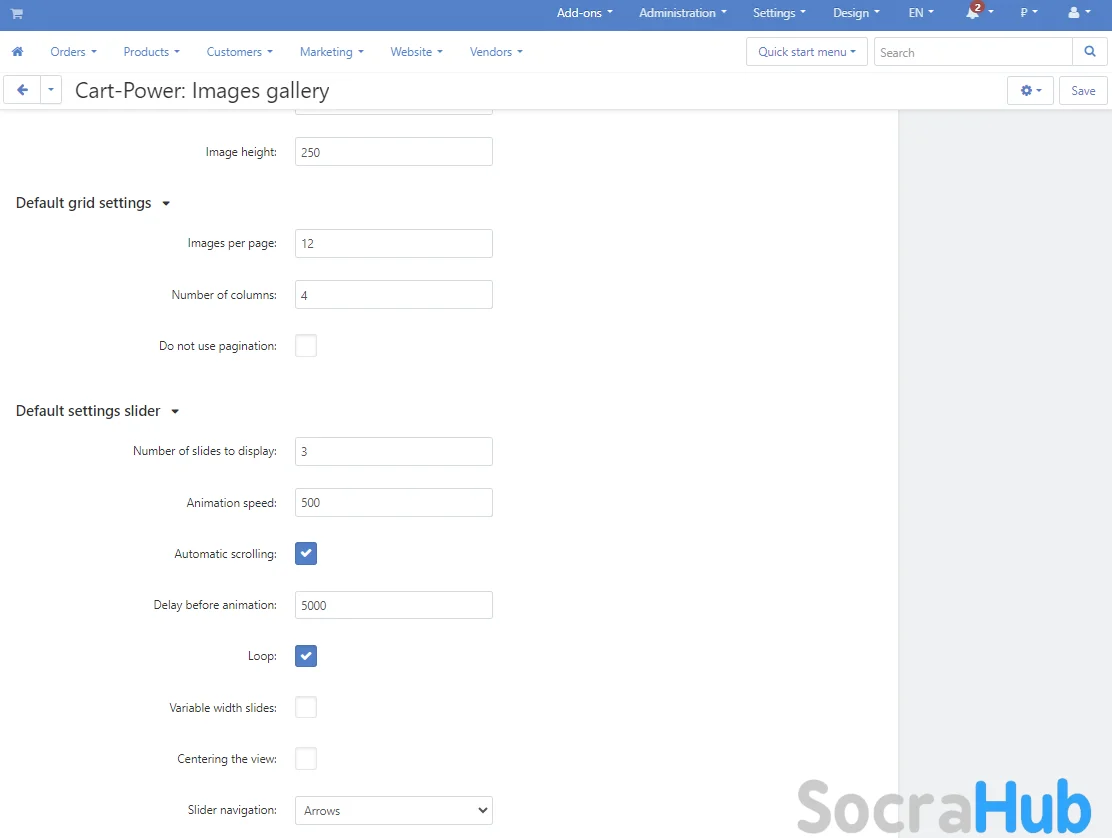Image resolution: width=1112 pixels, height=838 pixels.
Task: Click the back arrow button
Action: coord(22,90)
